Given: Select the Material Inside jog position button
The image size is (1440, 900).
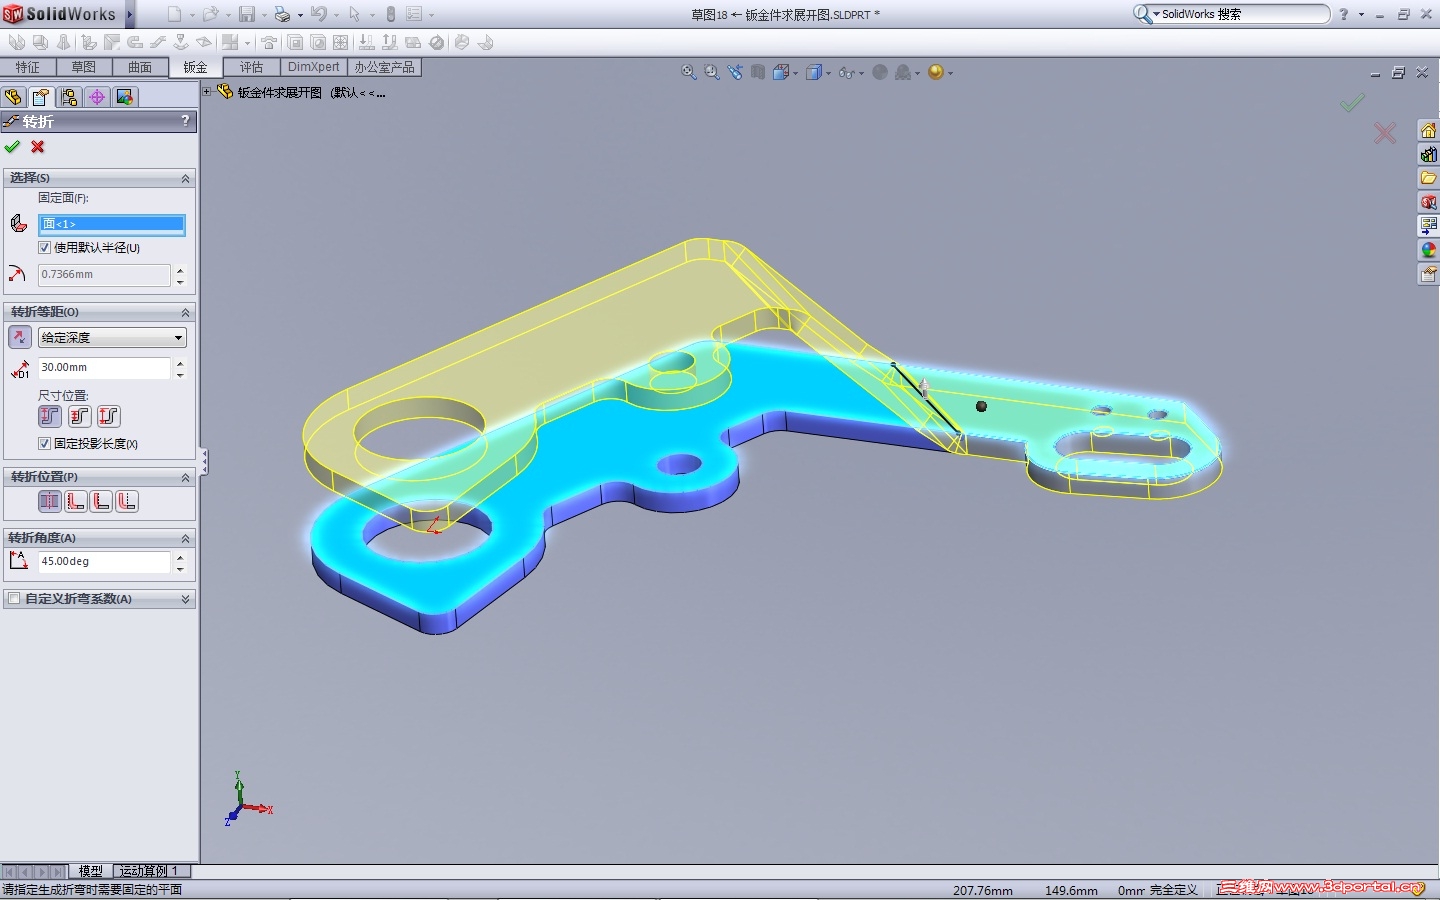Looking at the screenshot, I should click(76, 502).
